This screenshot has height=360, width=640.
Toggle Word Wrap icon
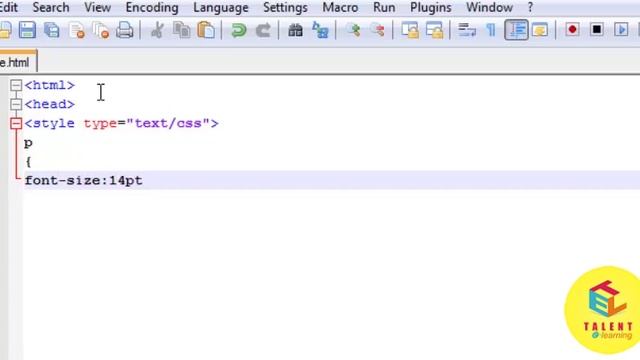(467, 30)
